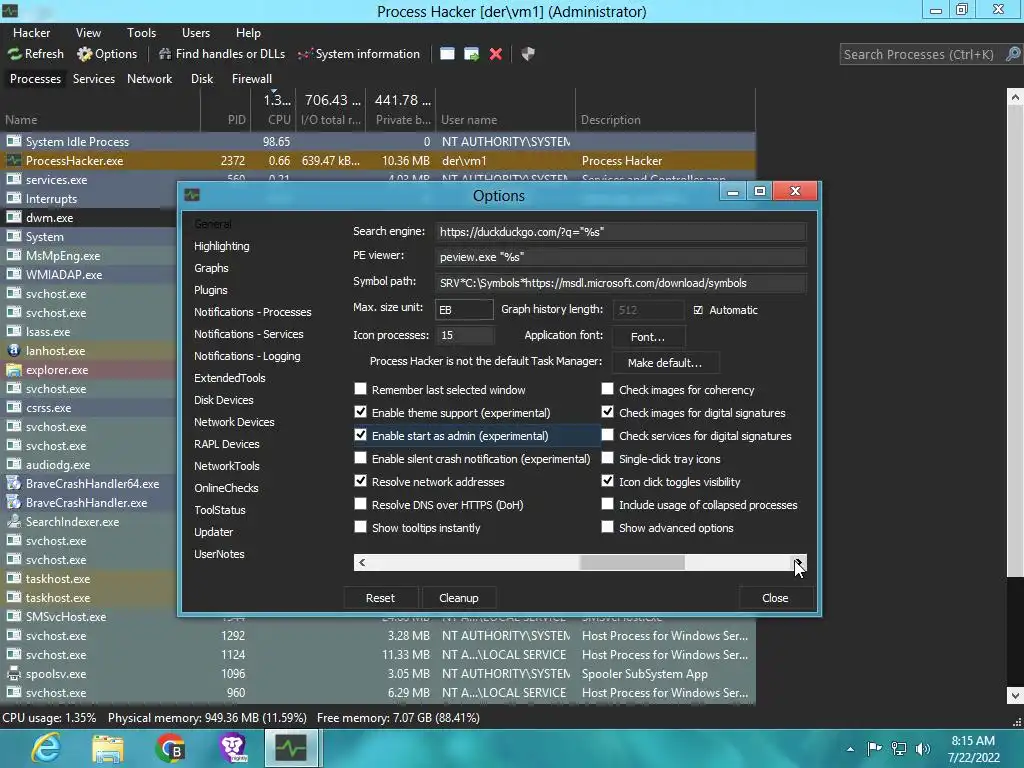This screenshot has height=768, width=1024.
Task: Click the Action Center flag icon
Action: 874,748
